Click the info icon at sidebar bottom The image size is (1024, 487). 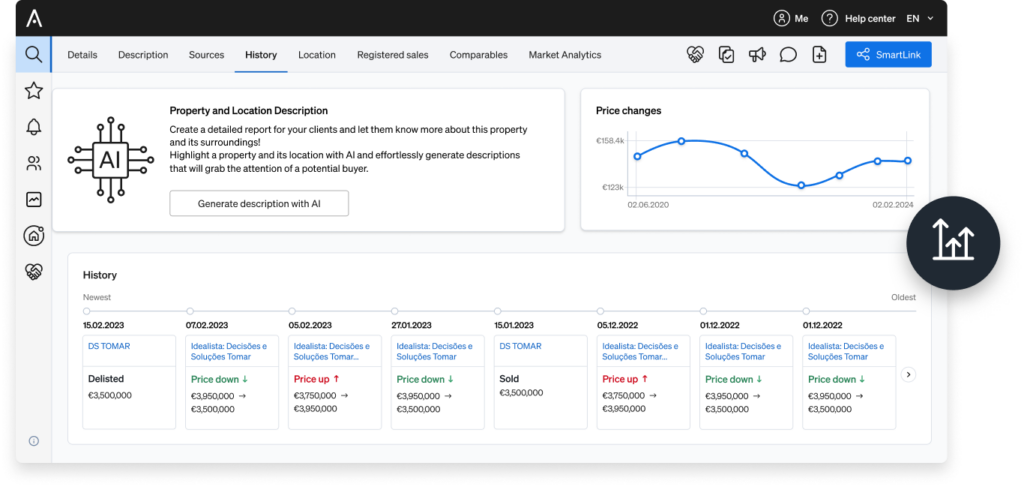click(x=34, y=441)
